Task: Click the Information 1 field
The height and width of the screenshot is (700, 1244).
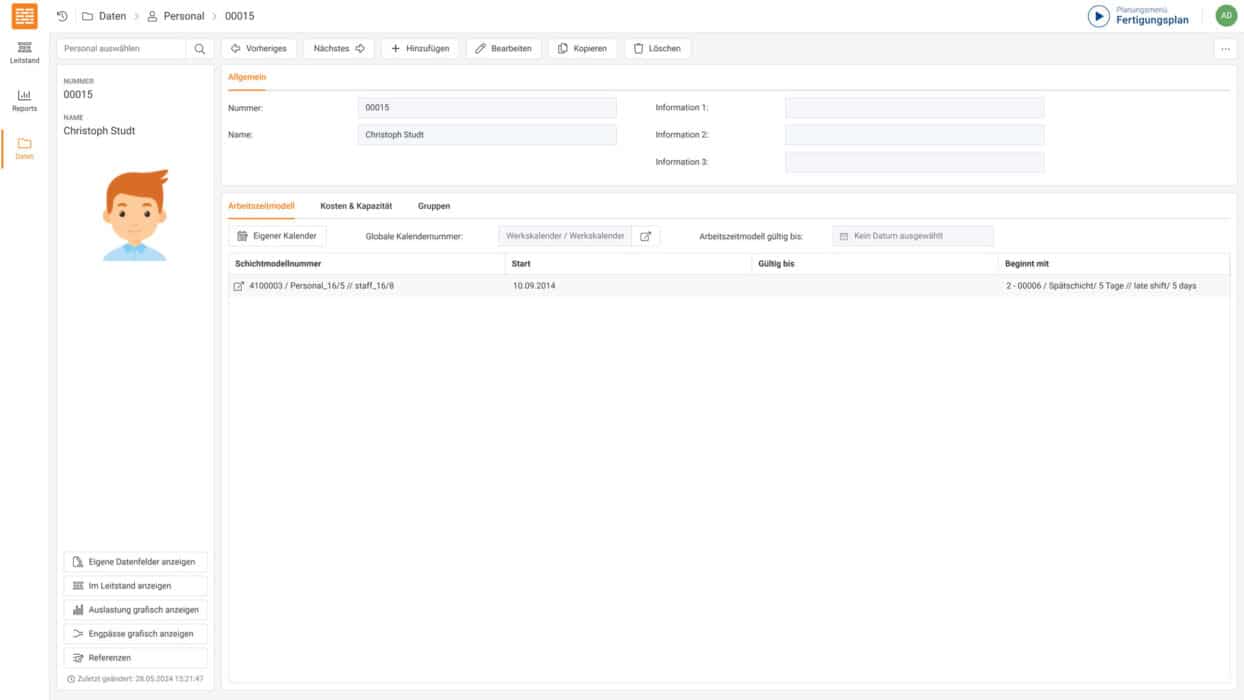Action: pos(914,107)
